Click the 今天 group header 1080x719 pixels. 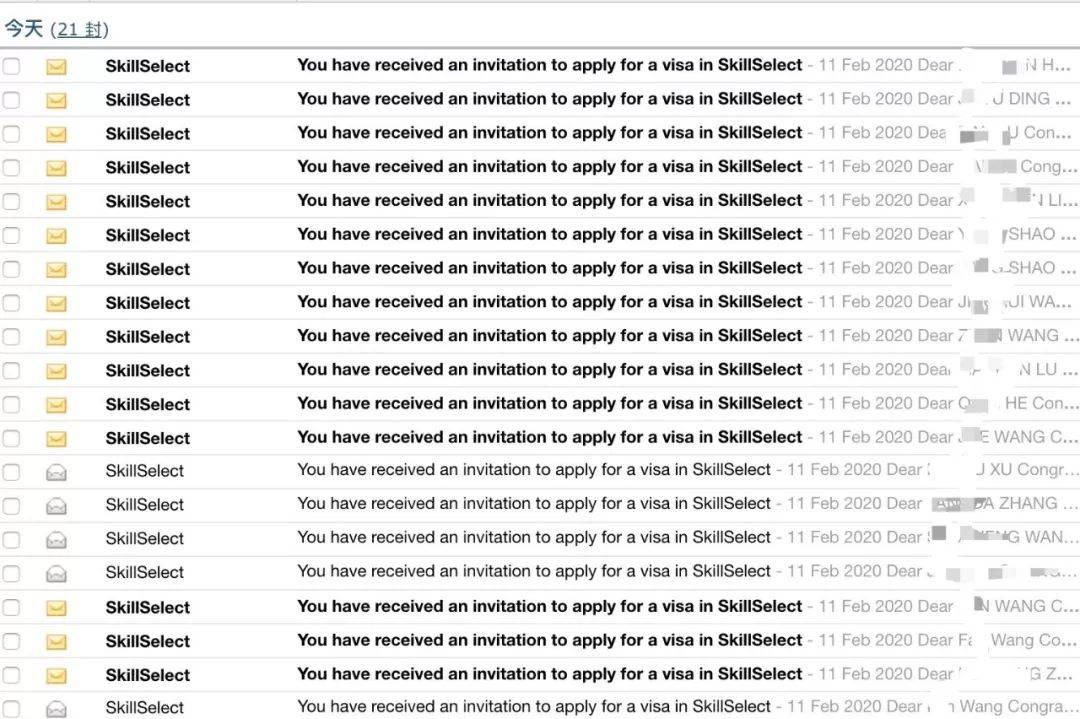24,29
